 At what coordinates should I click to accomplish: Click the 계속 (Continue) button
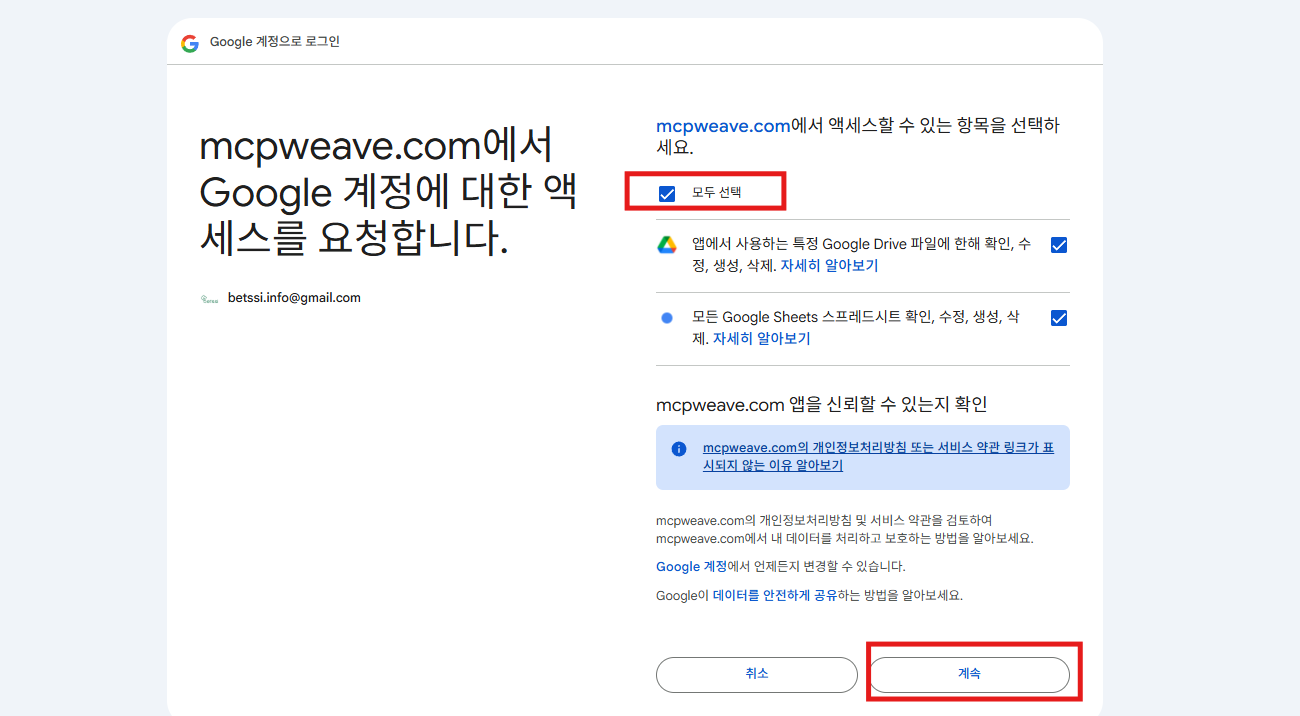pos(969,674)
